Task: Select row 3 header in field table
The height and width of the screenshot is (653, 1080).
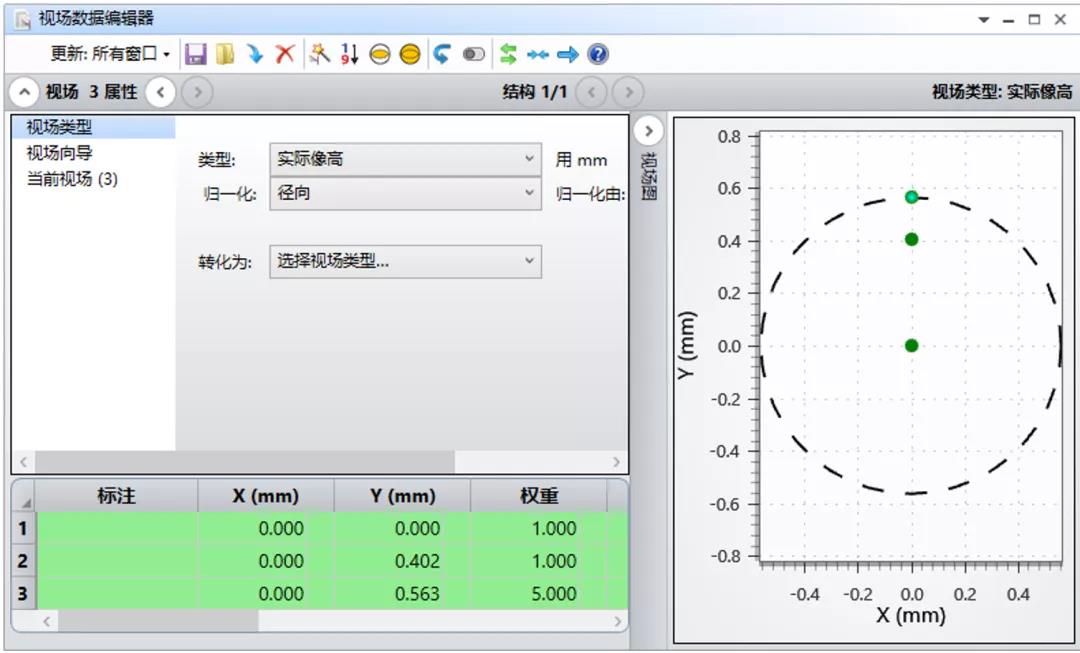Action: pos(23,593)
